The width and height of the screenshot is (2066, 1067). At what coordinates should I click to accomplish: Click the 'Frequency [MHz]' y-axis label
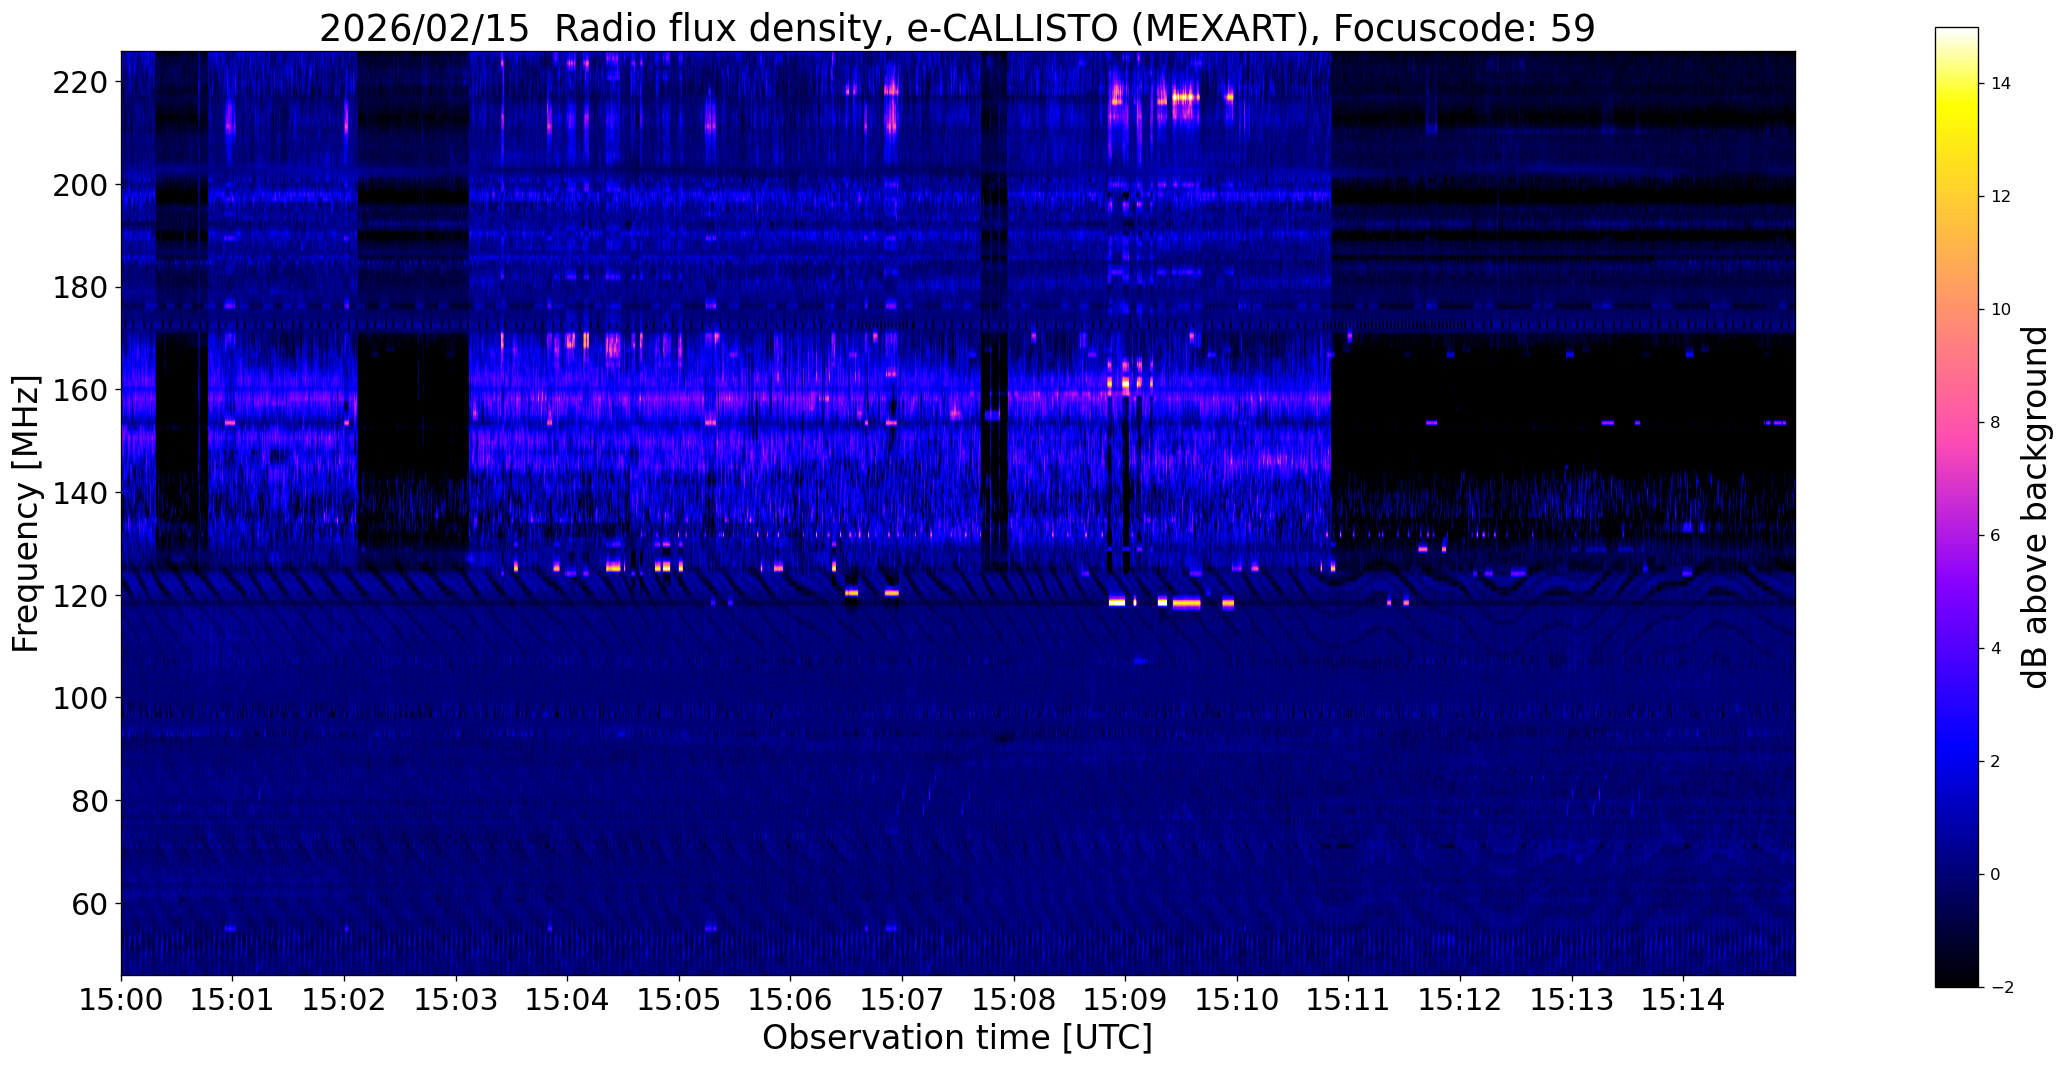tap(26, 514)
